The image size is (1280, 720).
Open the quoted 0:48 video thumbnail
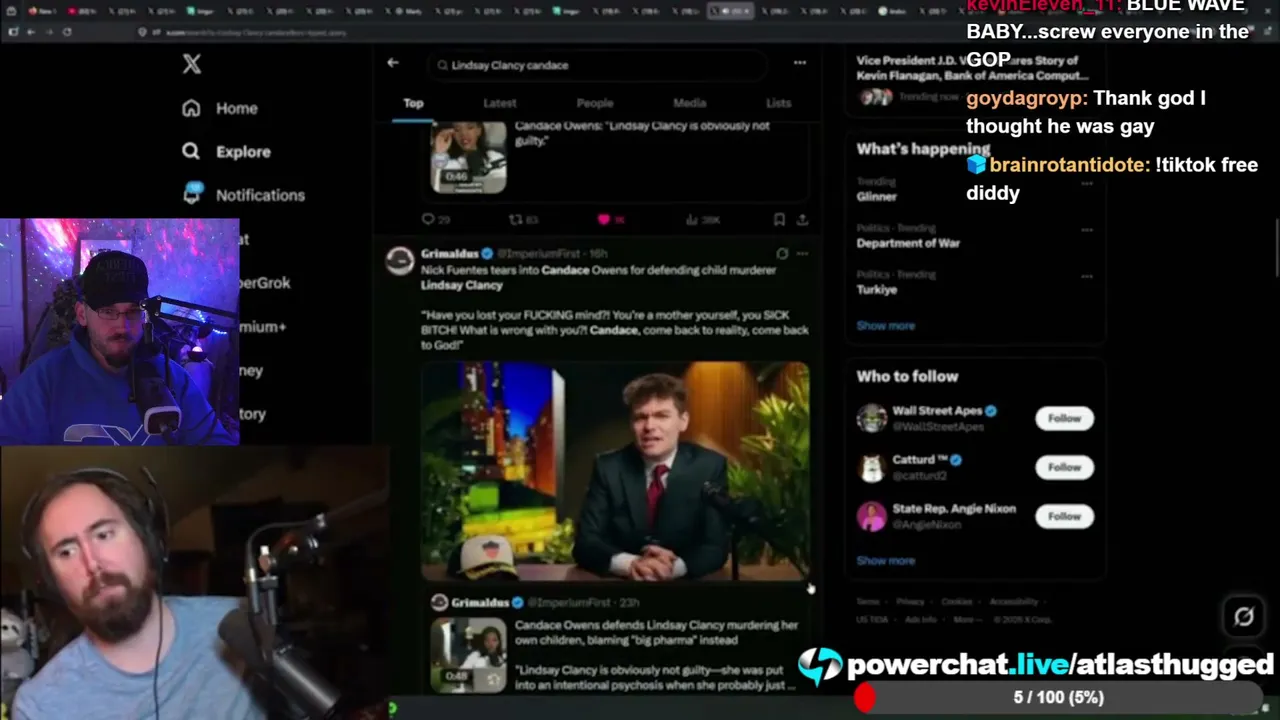click(468, 655)
